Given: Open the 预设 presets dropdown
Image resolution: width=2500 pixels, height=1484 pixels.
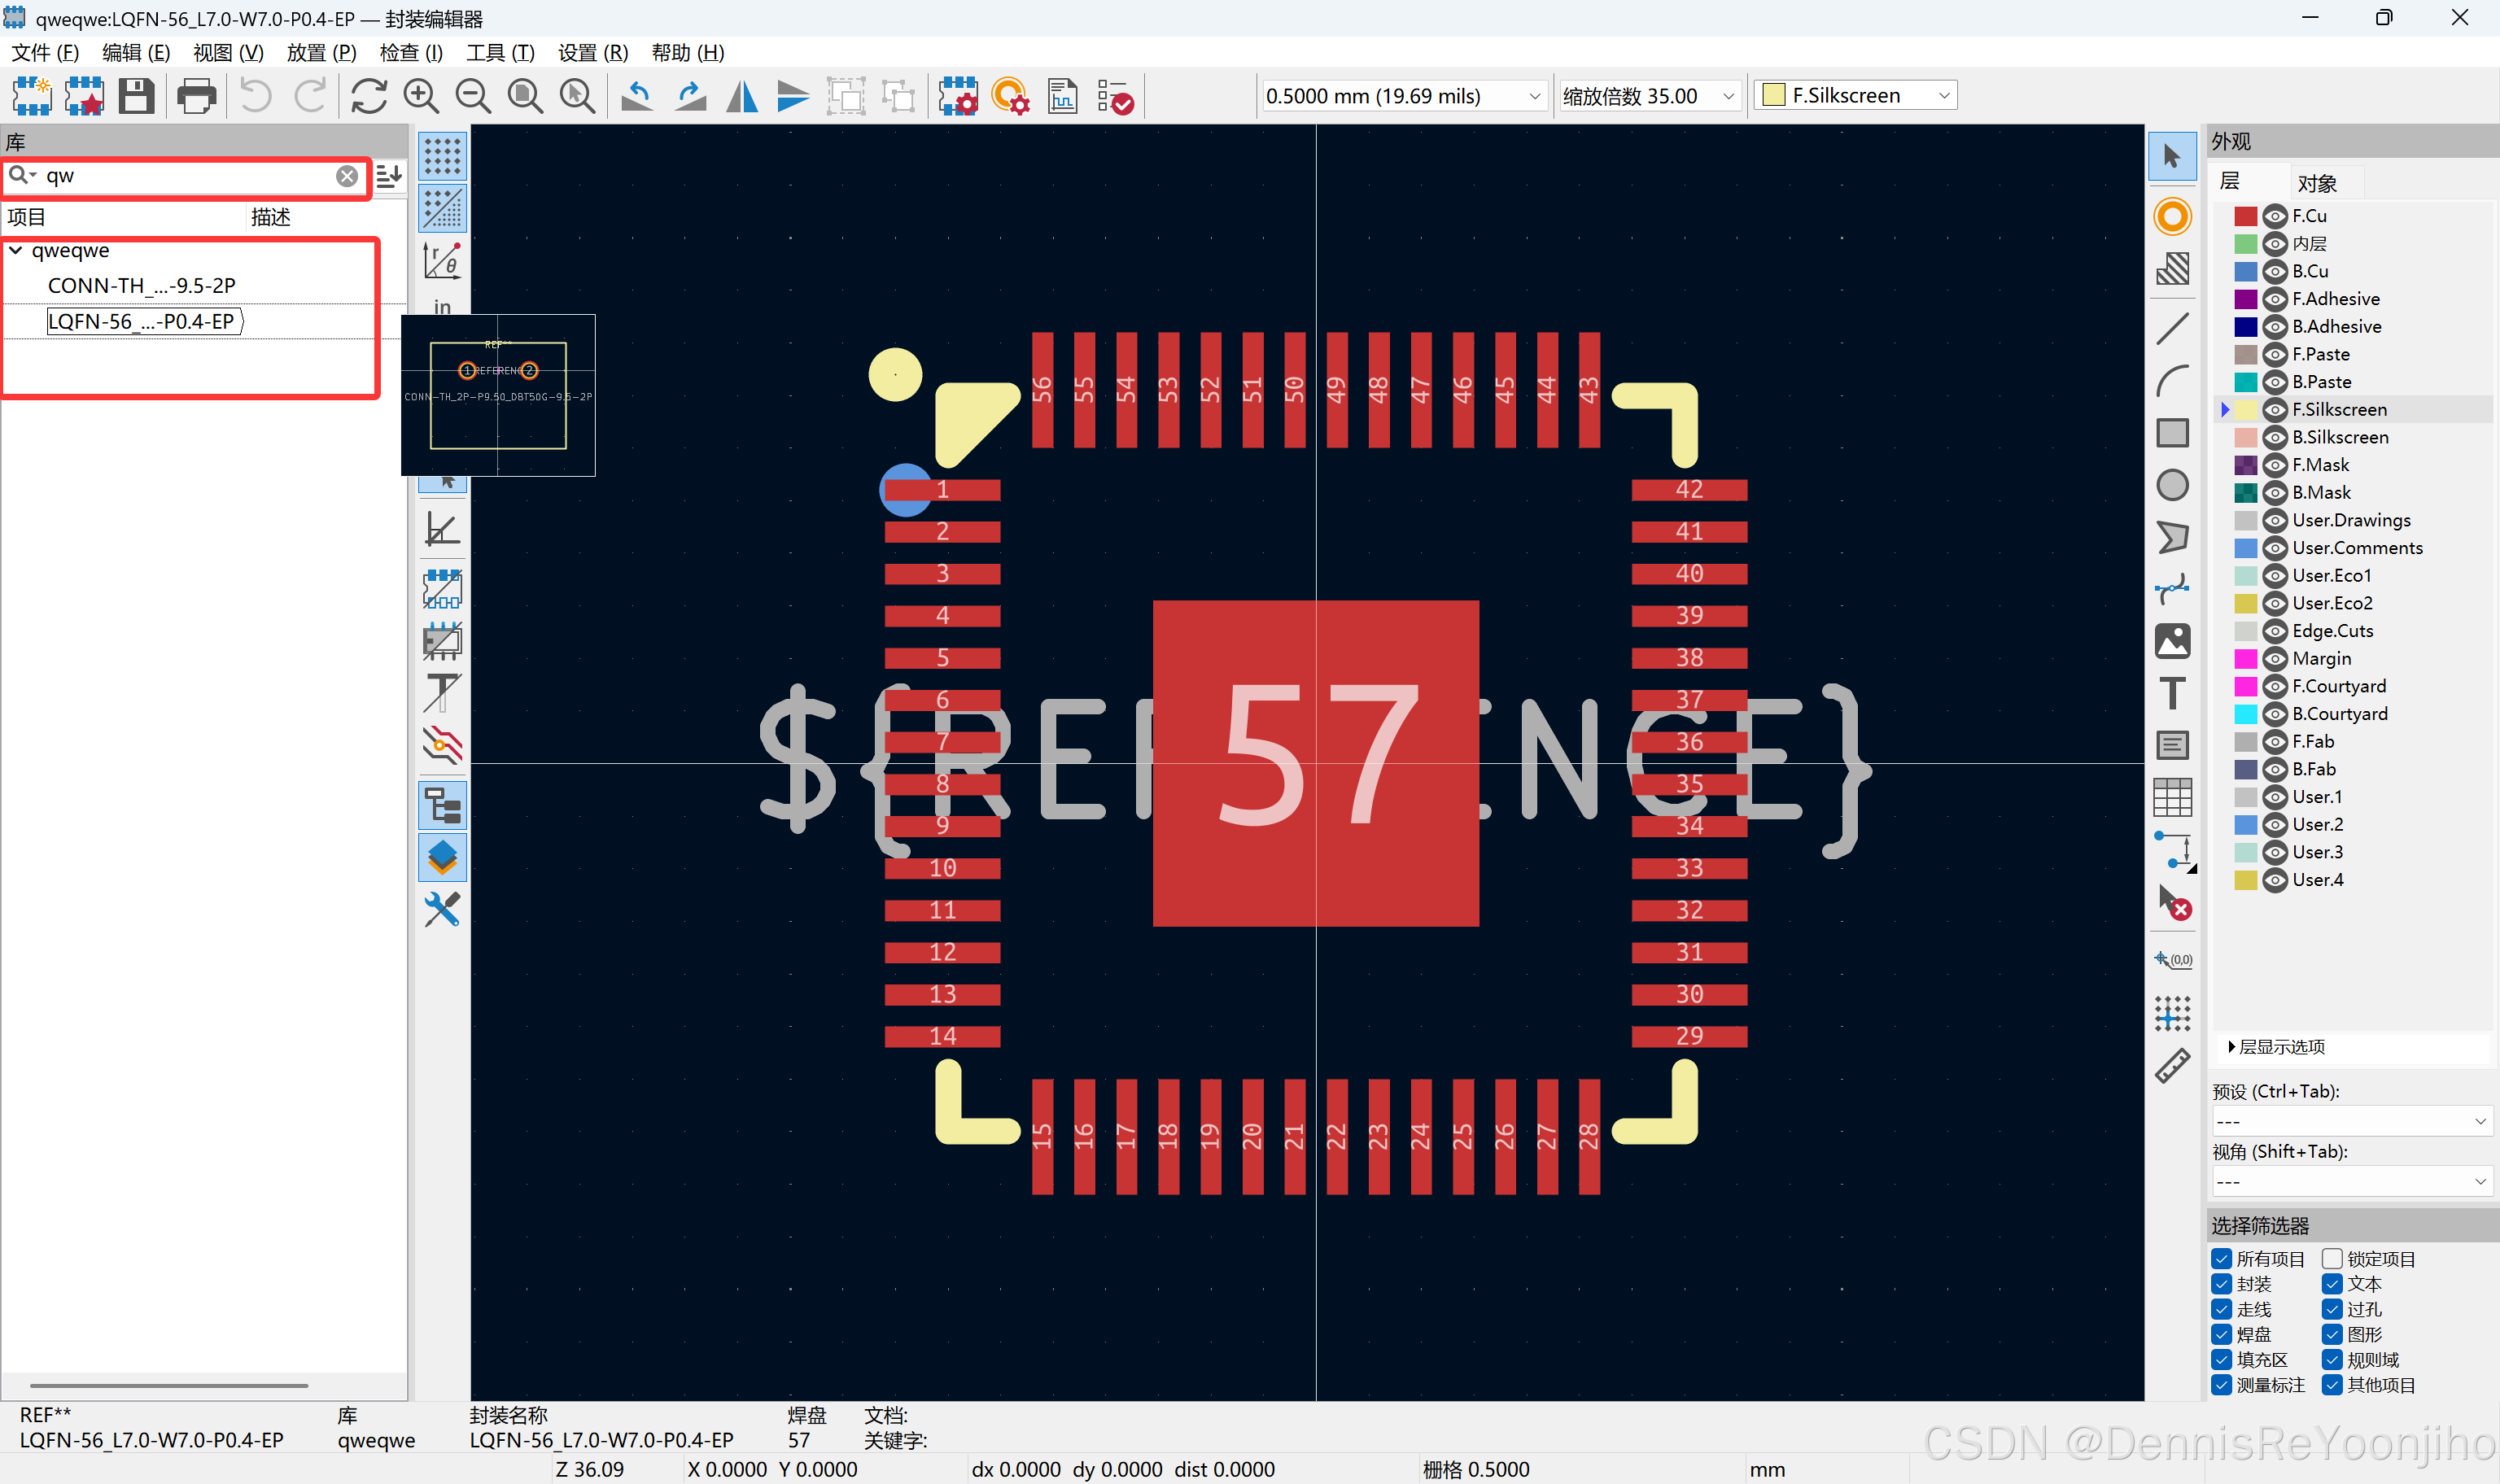Looking at the screenshot, I should [x=2351, y=1121].
